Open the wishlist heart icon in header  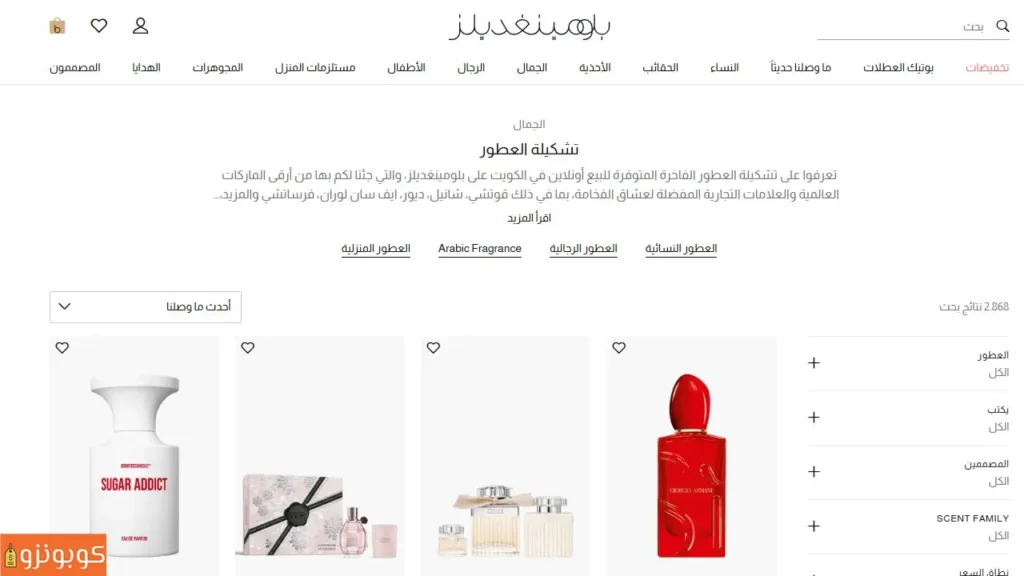(99, 26)
